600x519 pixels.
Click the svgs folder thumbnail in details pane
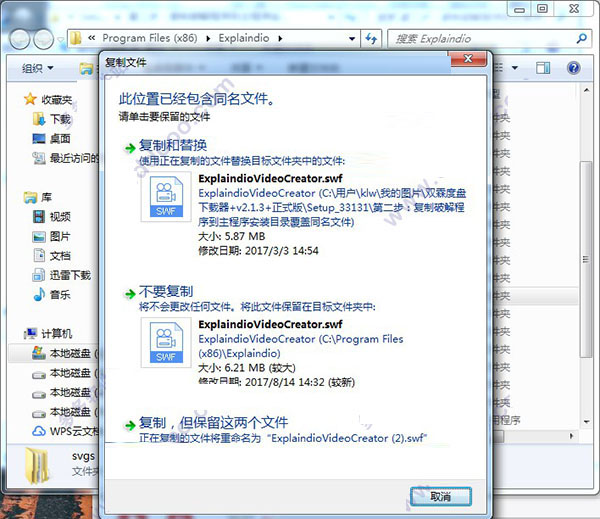coord(37,466)
